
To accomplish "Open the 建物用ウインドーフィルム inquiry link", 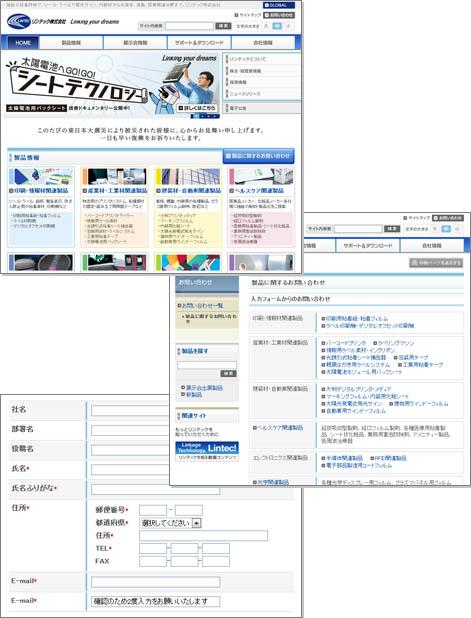I will click(x=419, y=404).
